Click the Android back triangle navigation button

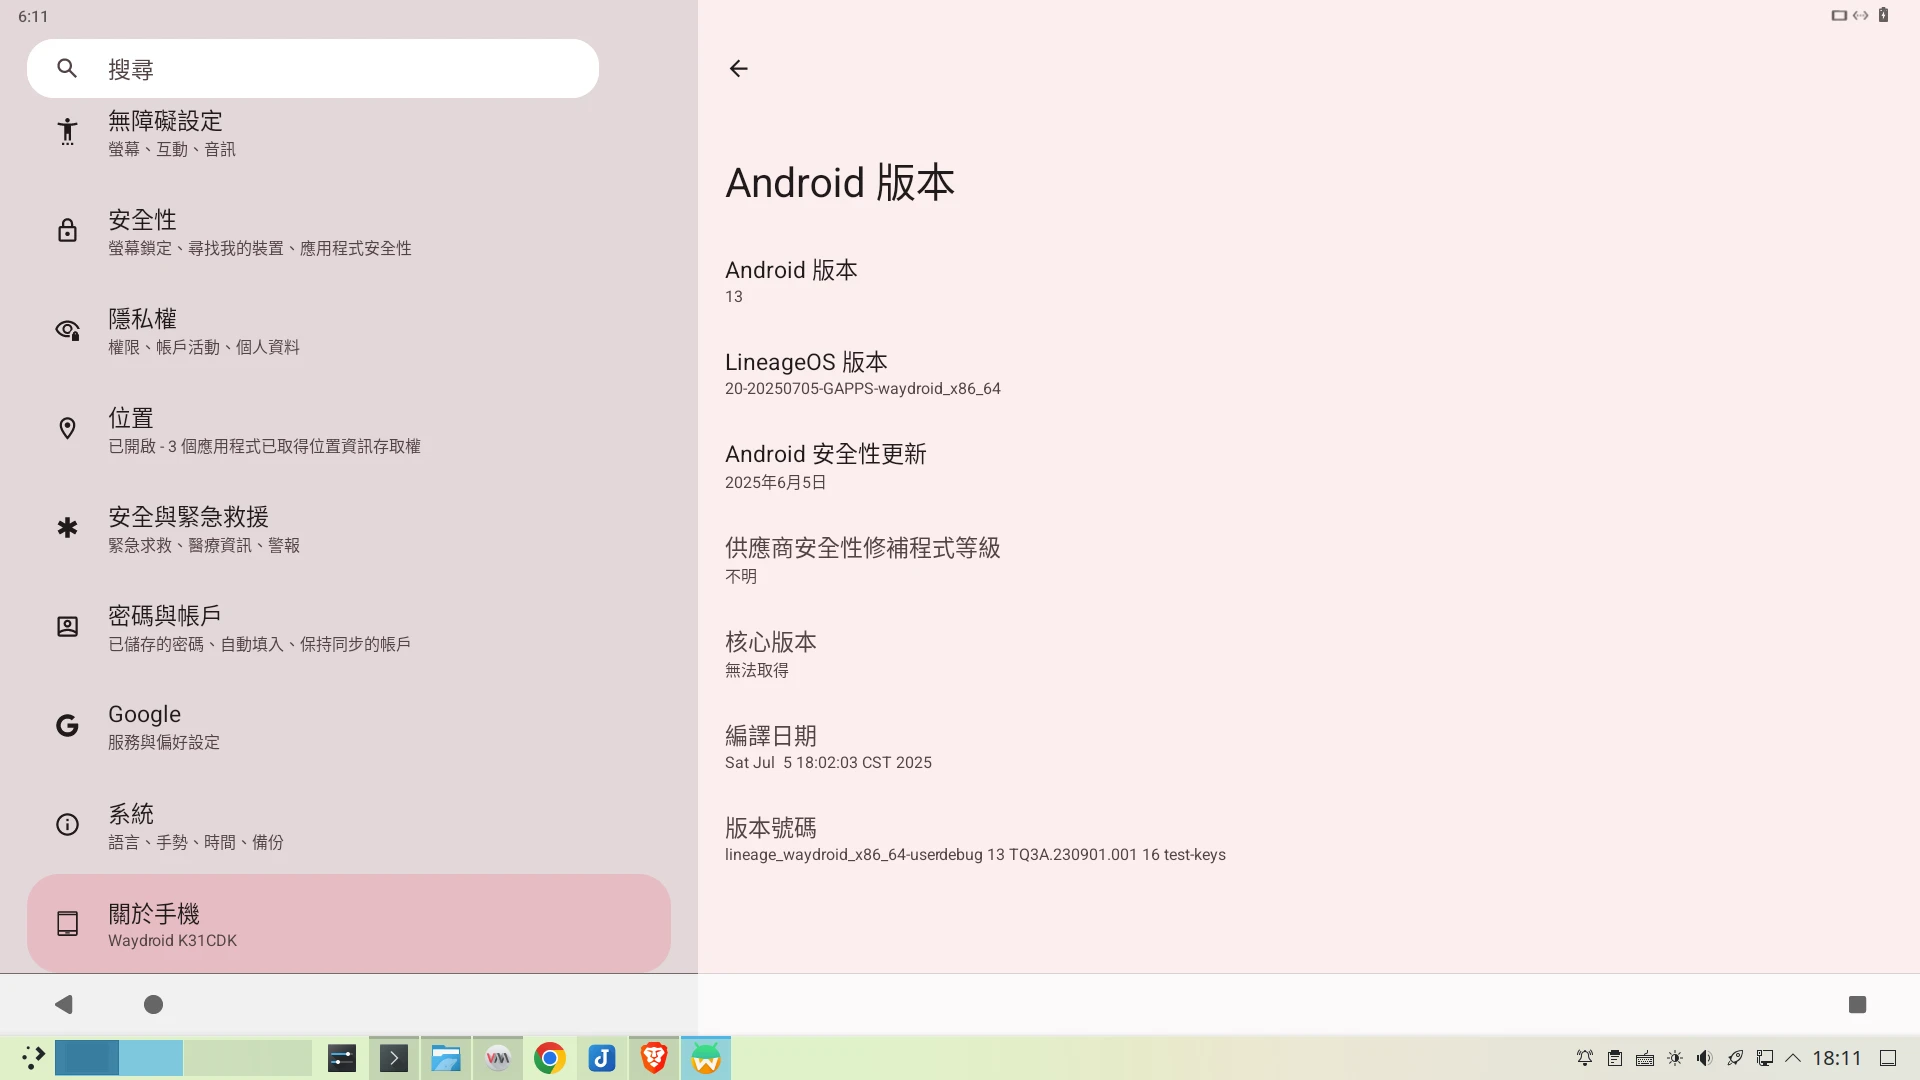64,1004
